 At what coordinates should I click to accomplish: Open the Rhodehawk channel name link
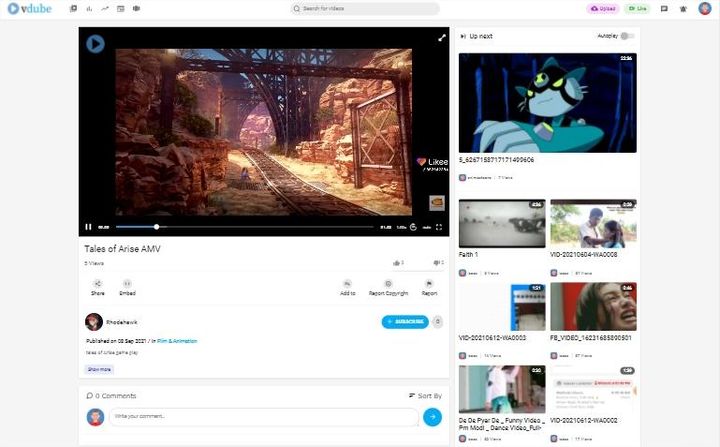122,323
